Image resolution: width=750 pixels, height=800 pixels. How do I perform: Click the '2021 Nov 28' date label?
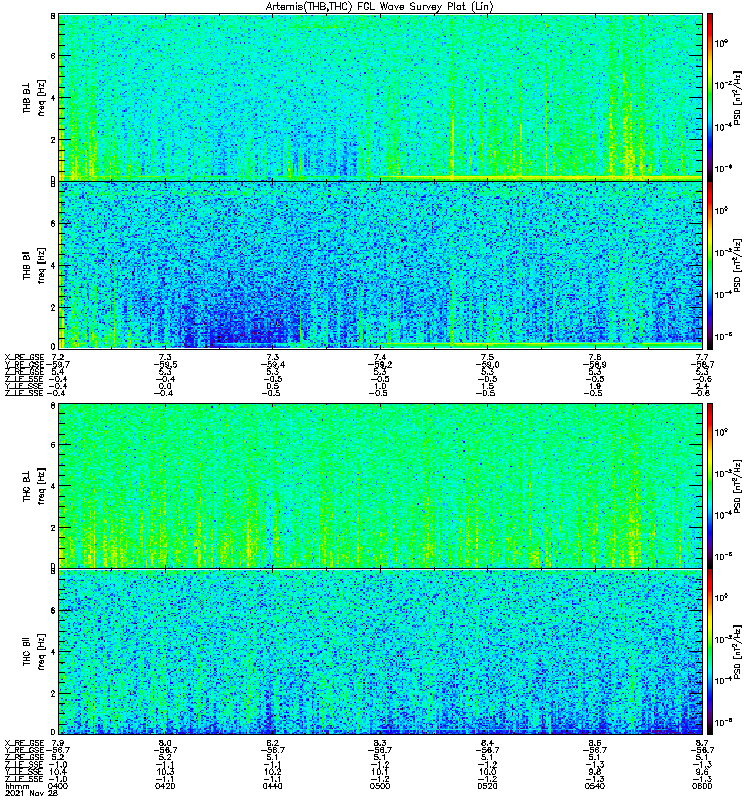(31, 793)
